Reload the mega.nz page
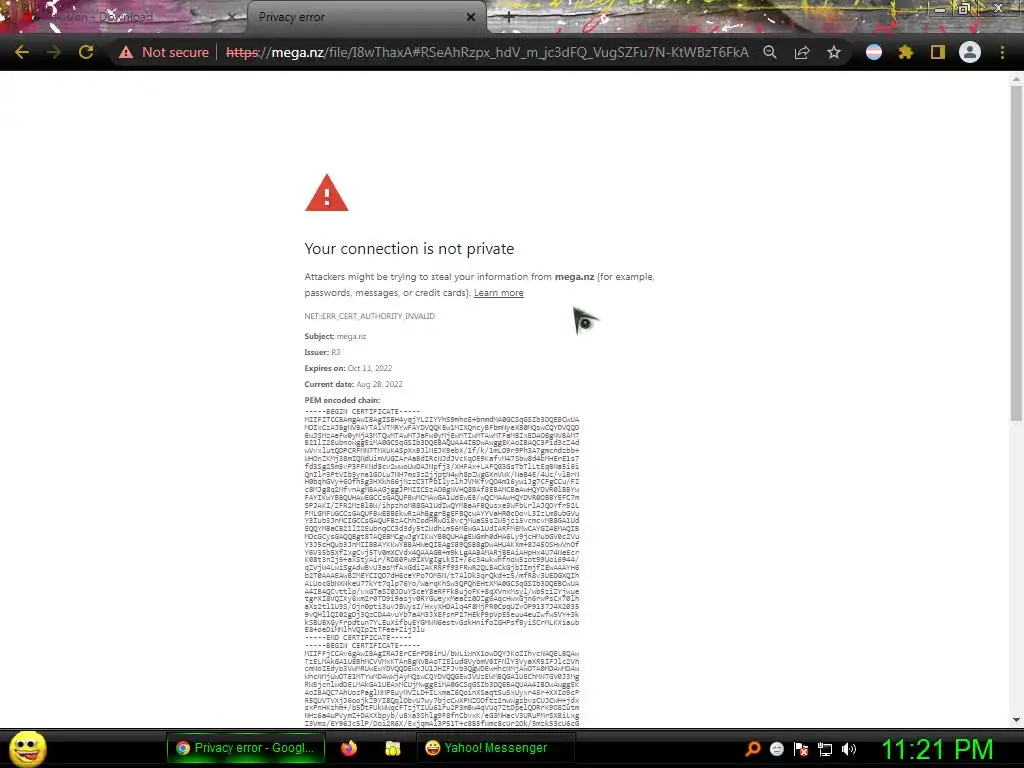Viewport: 1024px width, 768px height. click(x=86, y=52)
